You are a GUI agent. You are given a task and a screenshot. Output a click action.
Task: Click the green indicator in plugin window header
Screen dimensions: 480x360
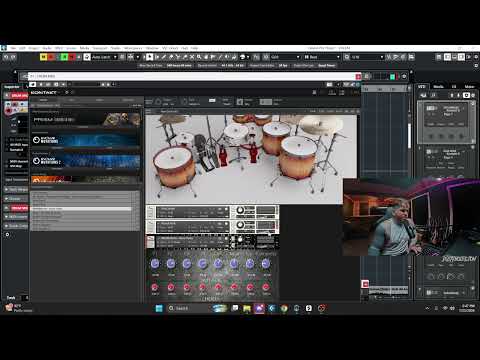392,77
